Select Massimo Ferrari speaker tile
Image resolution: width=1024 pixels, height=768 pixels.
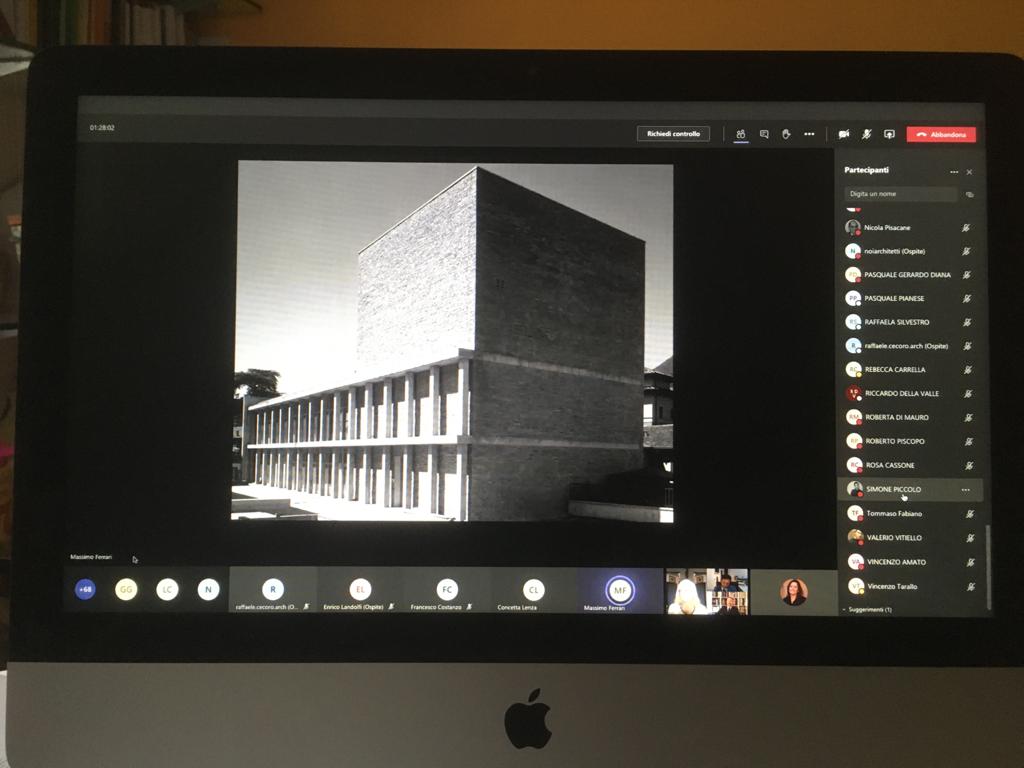point(620,590)
